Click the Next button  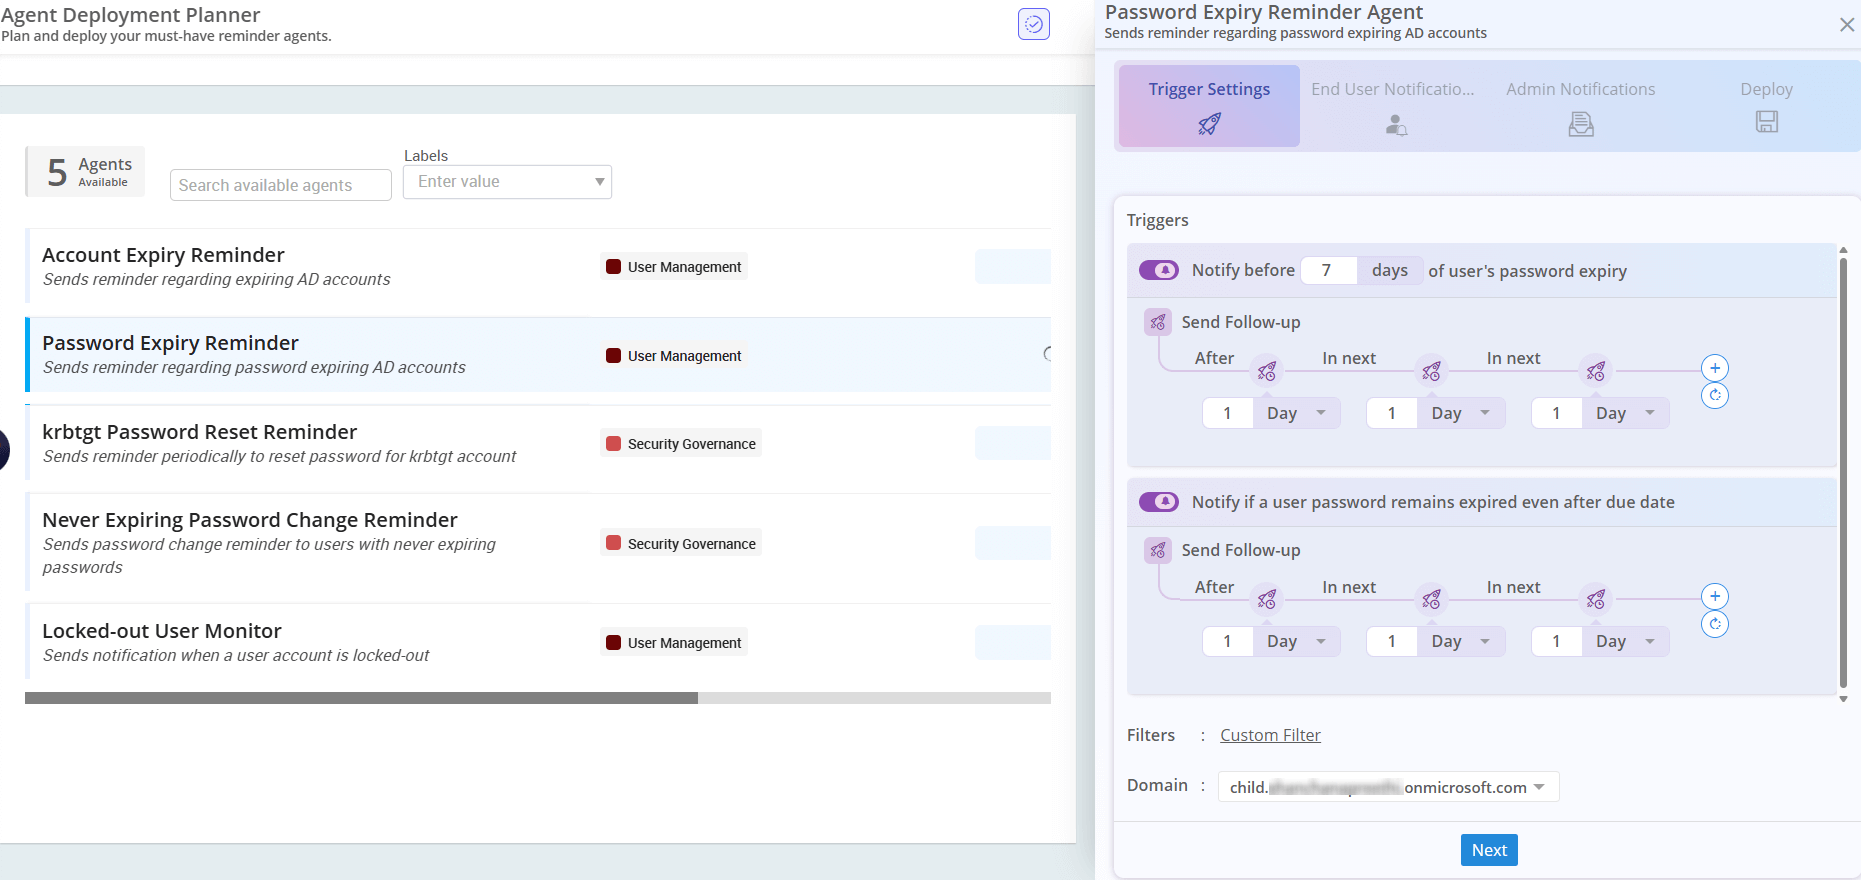pyautogui.click(x=1489, y=850)
